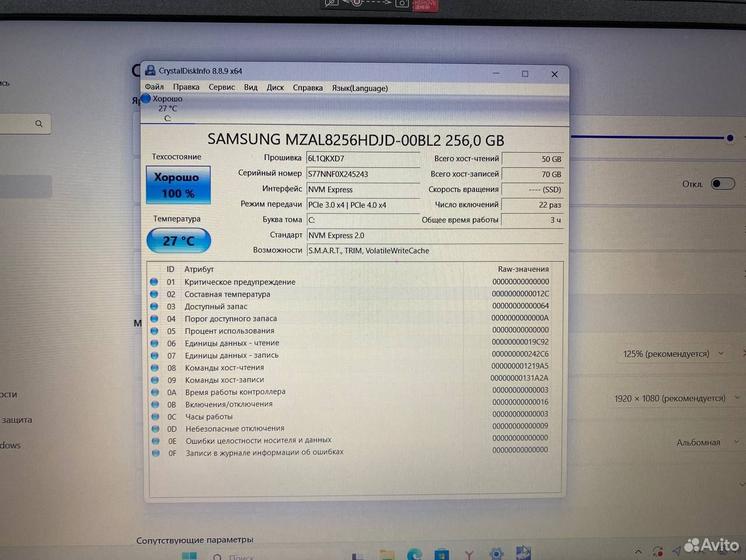Open the Диск menu

(275, 88)
